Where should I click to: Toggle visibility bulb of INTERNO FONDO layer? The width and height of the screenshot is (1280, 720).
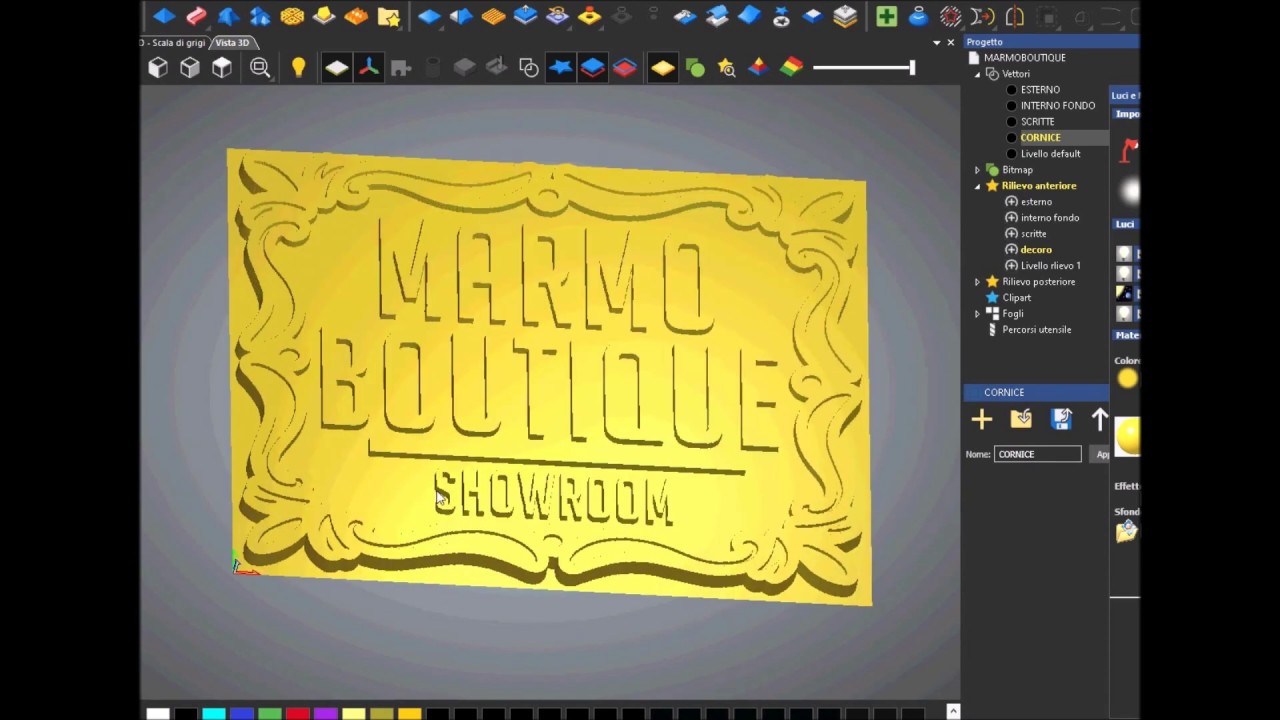pos(1011,106)
